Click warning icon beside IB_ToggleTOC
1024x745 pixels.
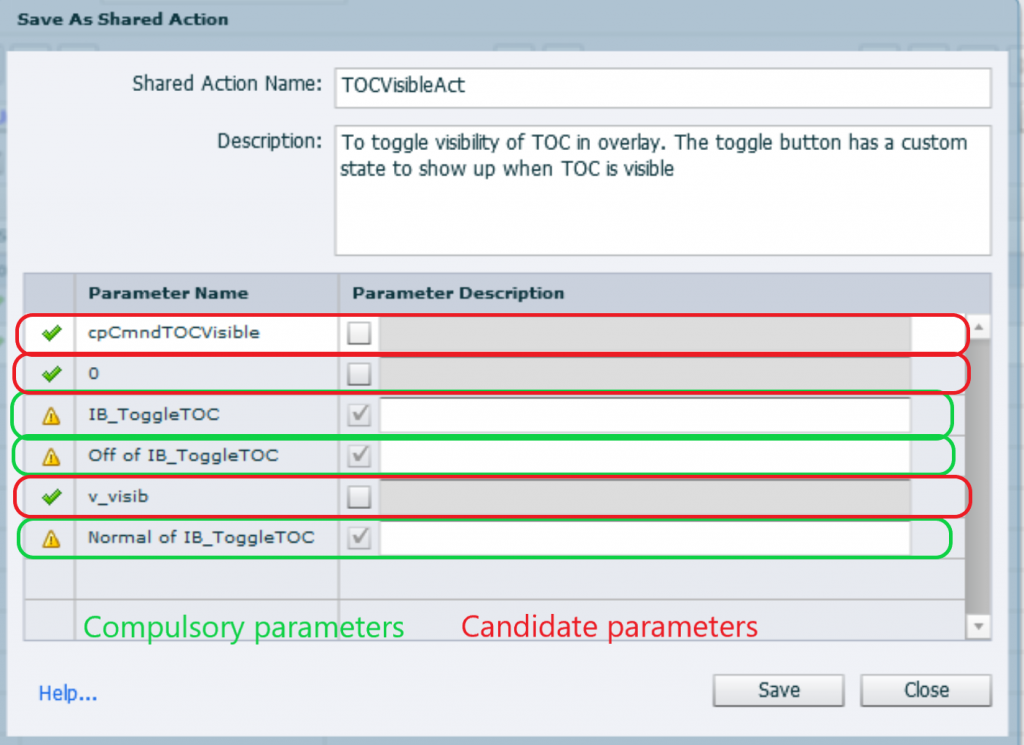click(51, 416)
